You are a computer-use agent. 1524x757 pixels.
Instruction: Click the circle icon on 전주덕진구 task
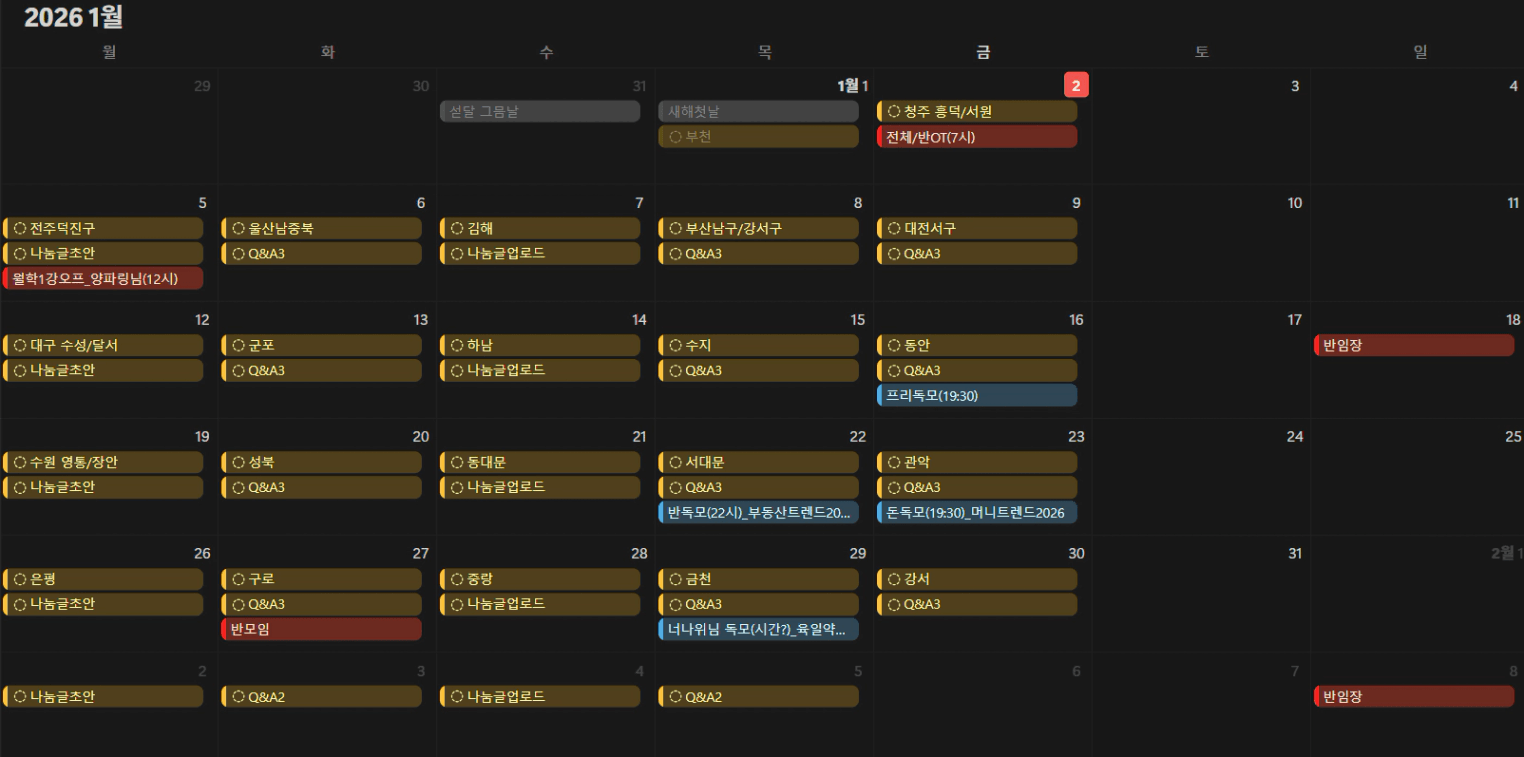[20, 229]
